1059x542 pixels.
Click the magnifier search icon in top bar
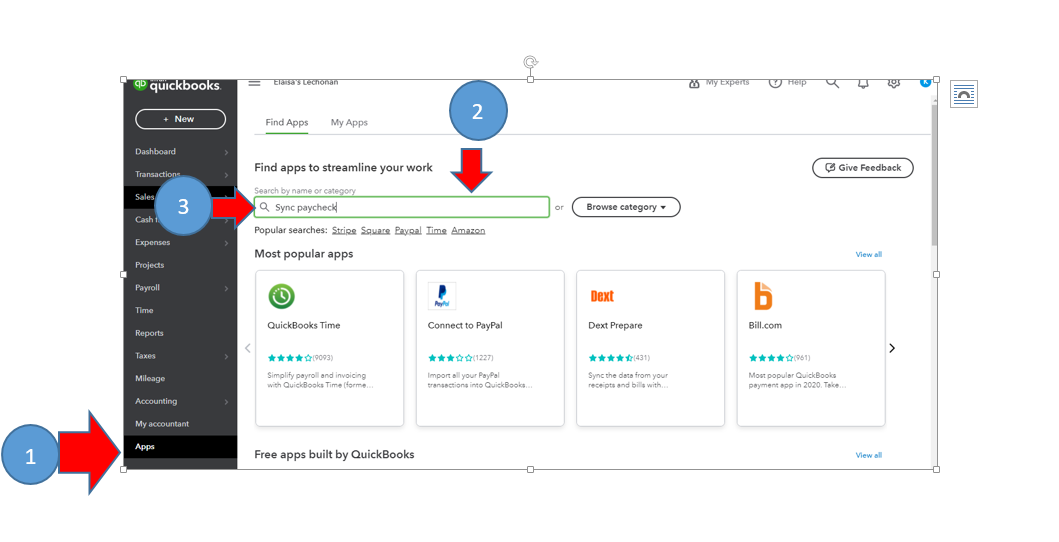point(833,83)
